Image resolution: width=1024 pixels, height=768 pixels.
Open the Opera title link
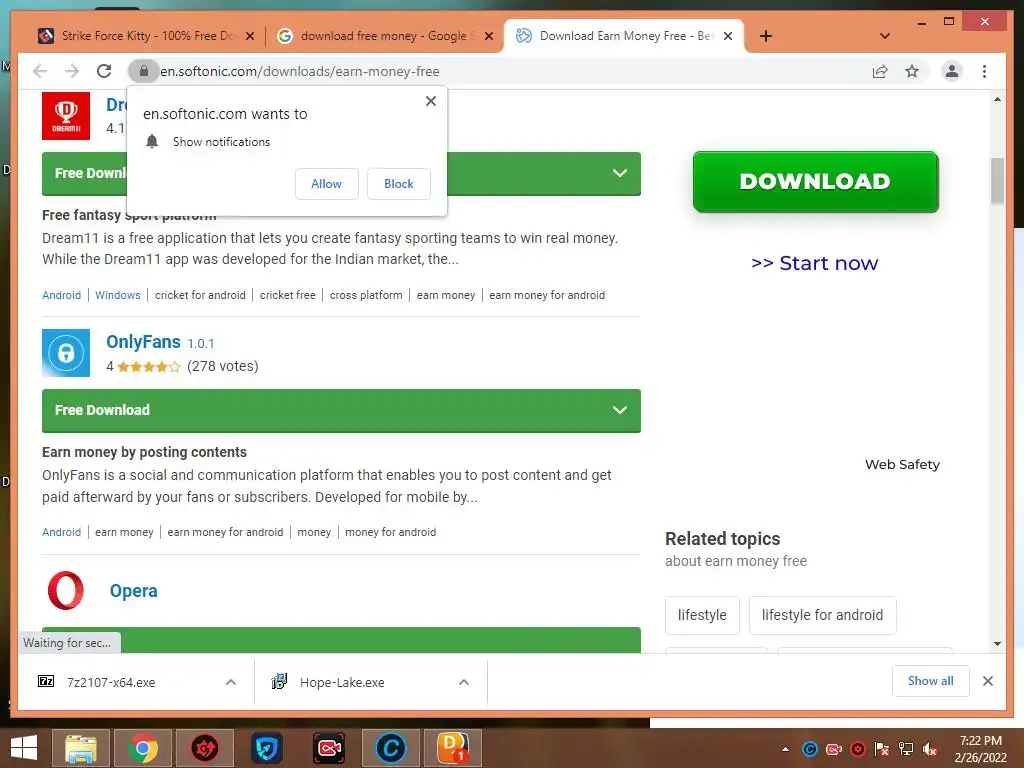(x=133, y=590)
